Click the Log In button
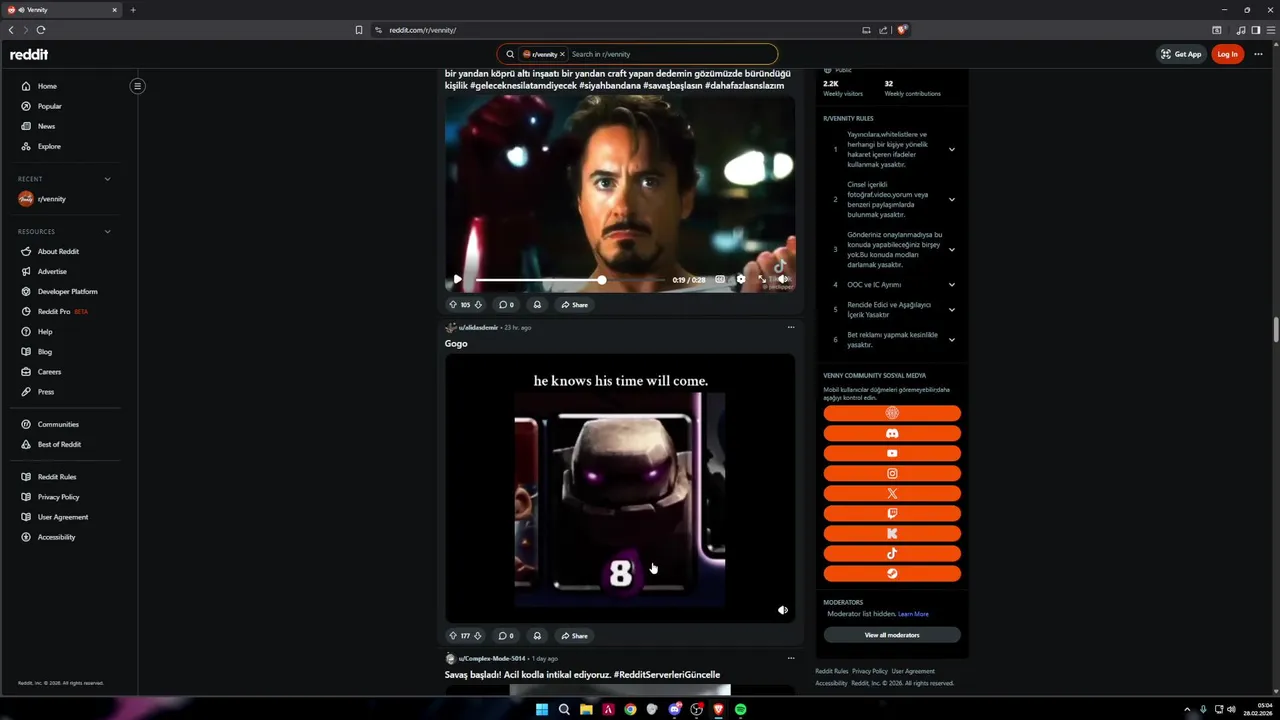Viewport: 1280px width, 720px height. pyautogui.click(x=1227, y=54)
